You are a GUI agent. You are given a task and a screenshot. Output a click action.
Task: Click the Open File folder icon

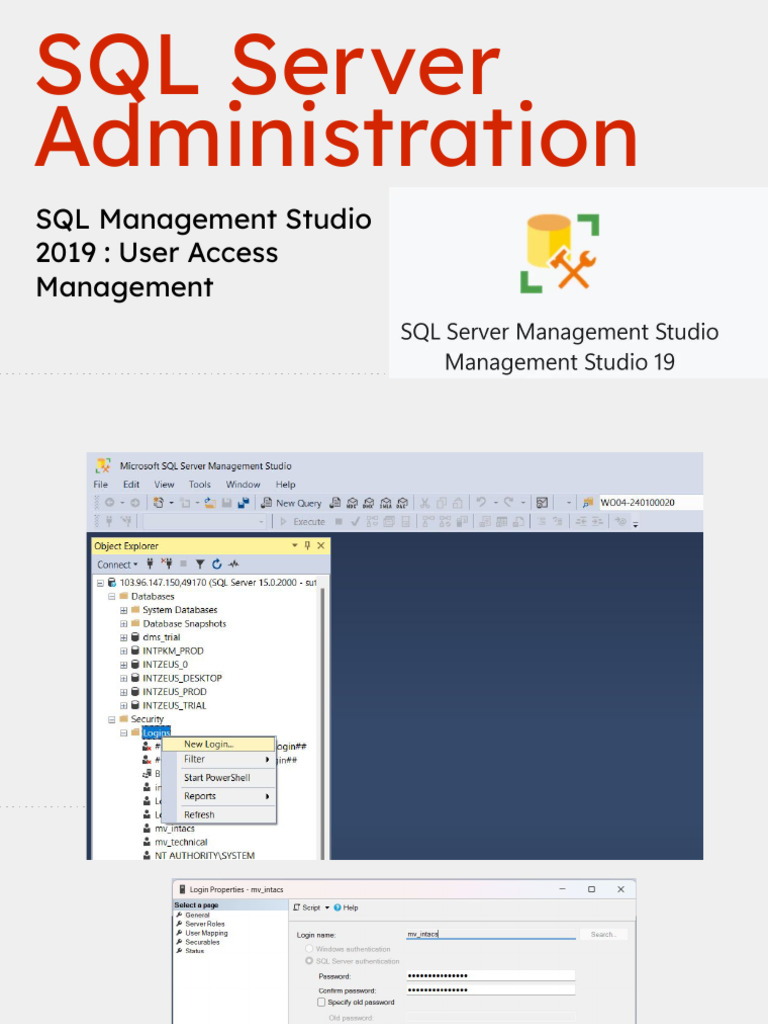210,503
